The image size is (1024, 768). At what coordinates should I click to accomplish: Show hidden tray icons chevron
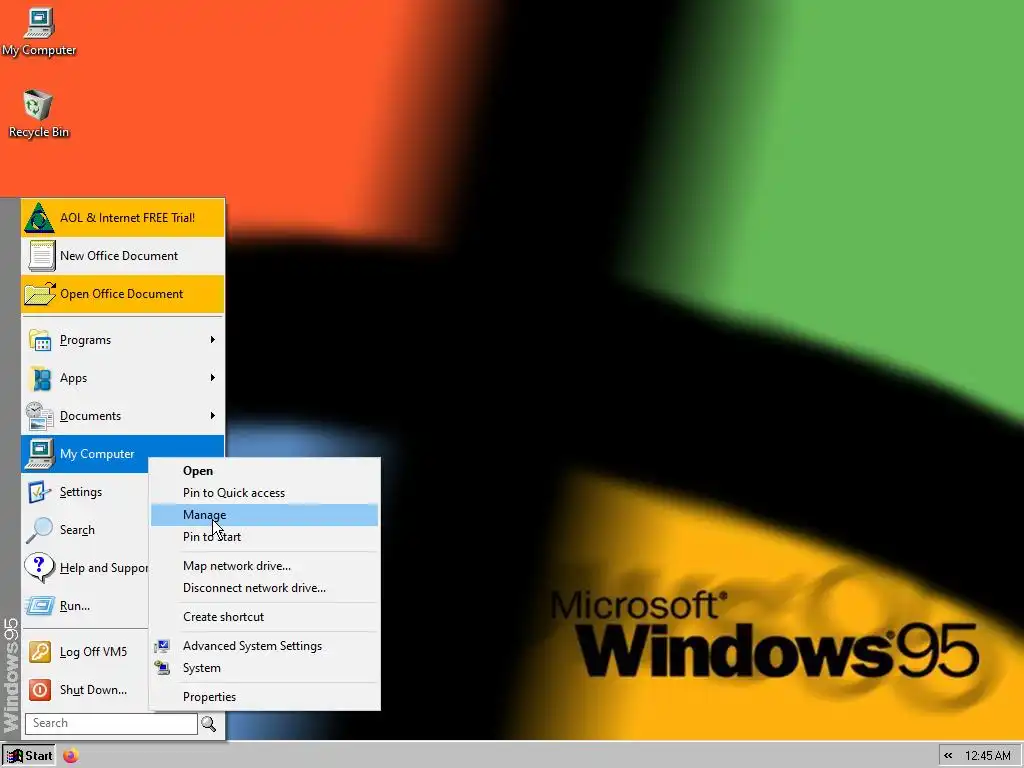[948, 756]
